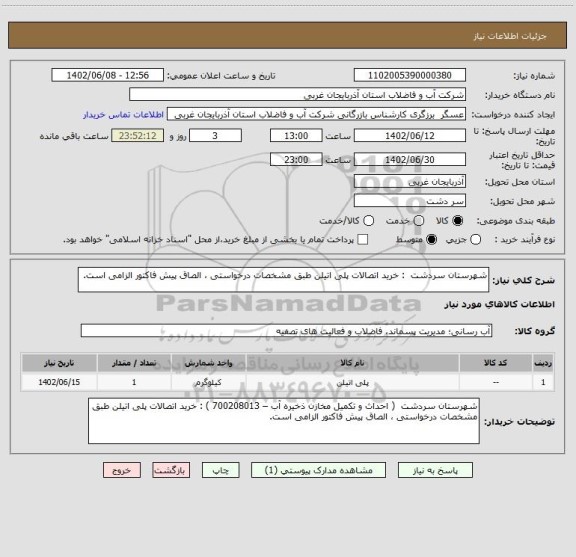Select the کالا/خدمت radio button

point(368,221)
